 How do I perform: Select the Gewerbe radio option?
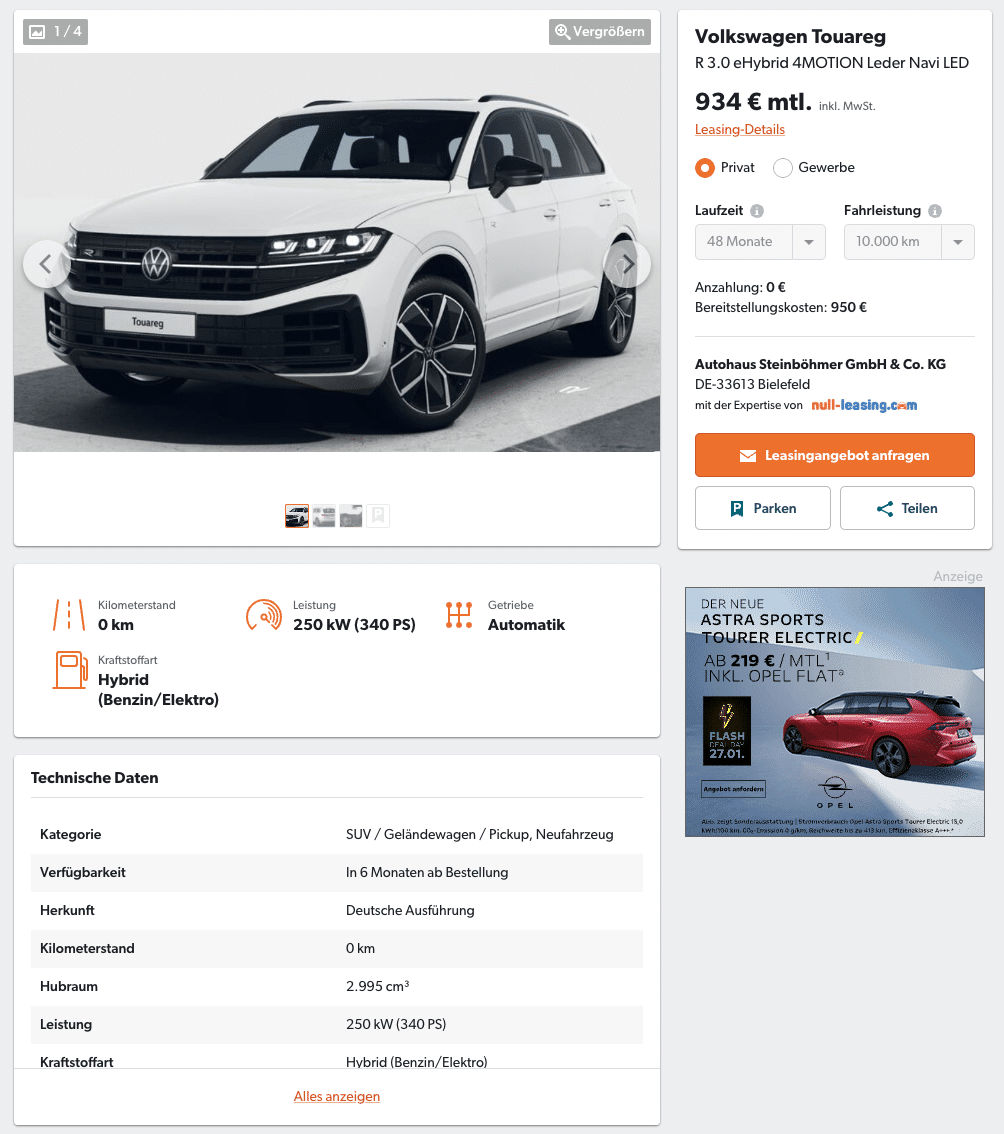point(783,168)
